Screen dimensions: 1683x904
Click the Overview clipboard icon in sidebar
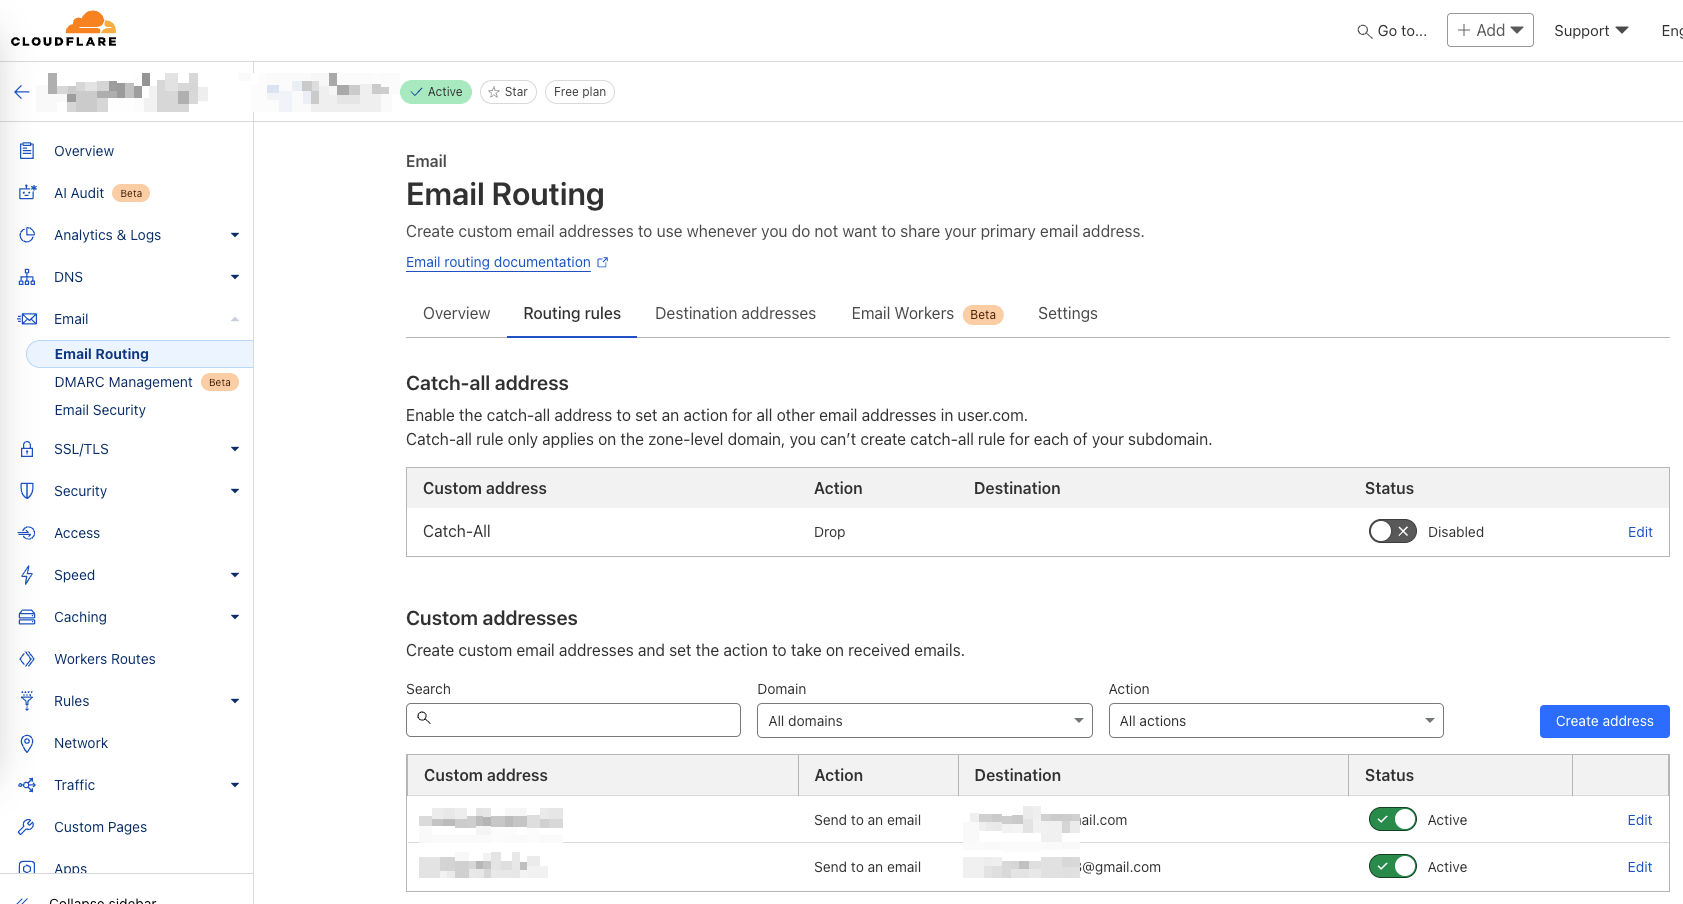27,151
